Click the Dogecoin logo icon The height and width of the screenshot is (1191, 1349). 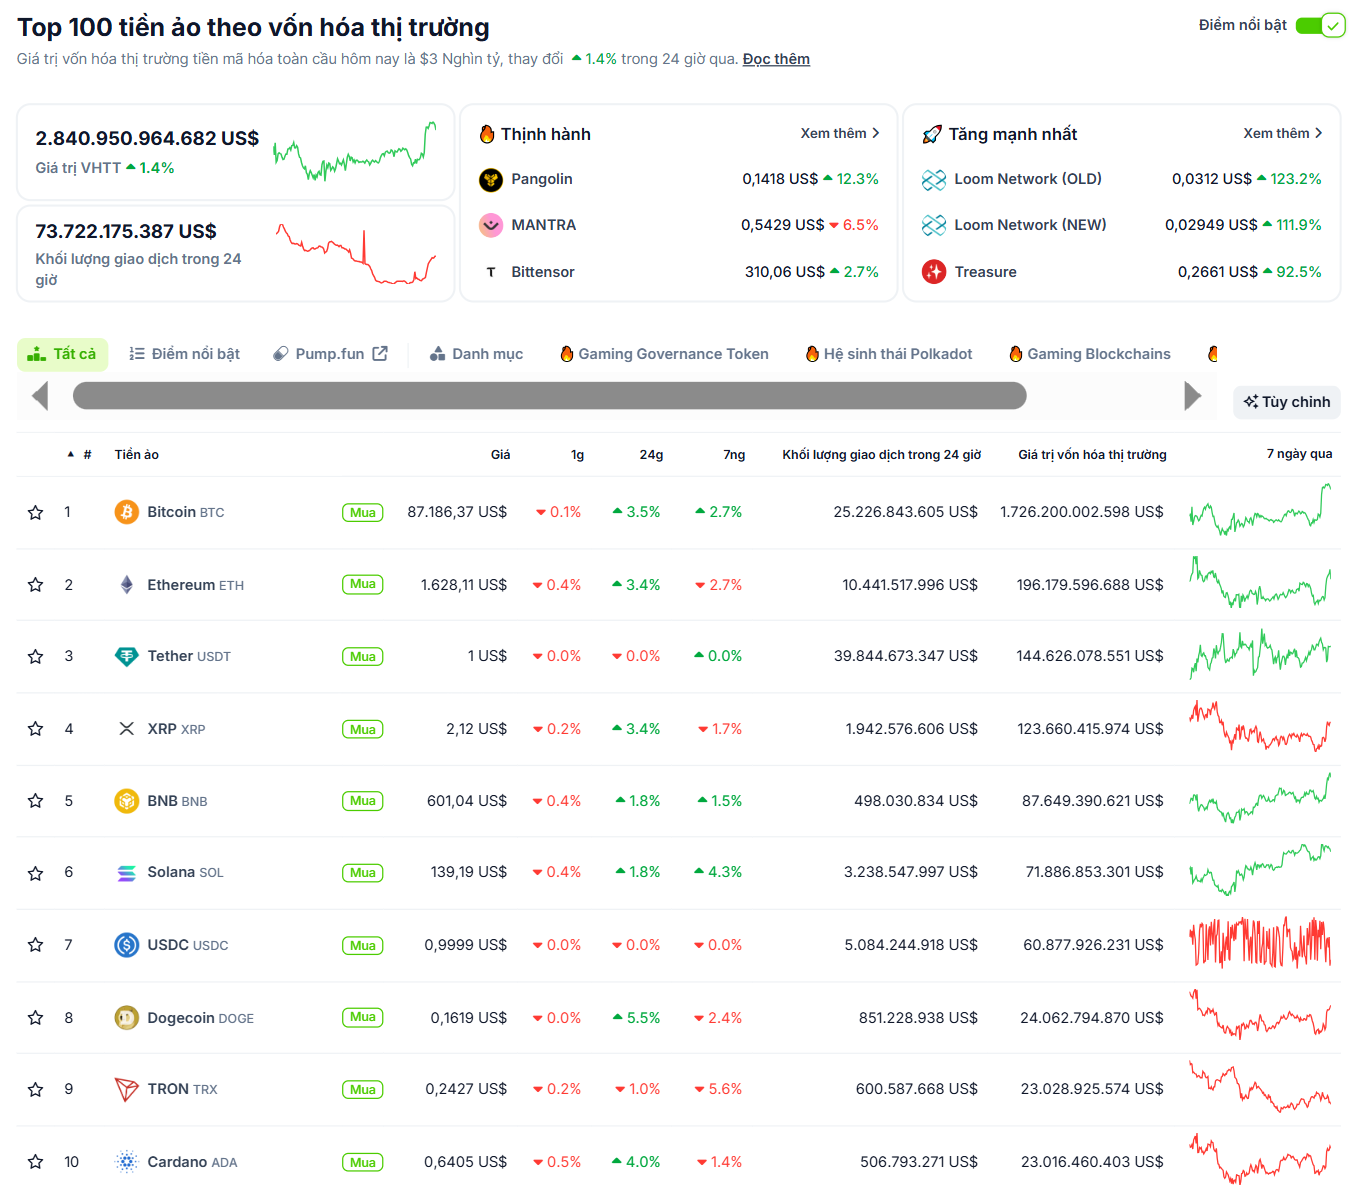(126, 1018)
